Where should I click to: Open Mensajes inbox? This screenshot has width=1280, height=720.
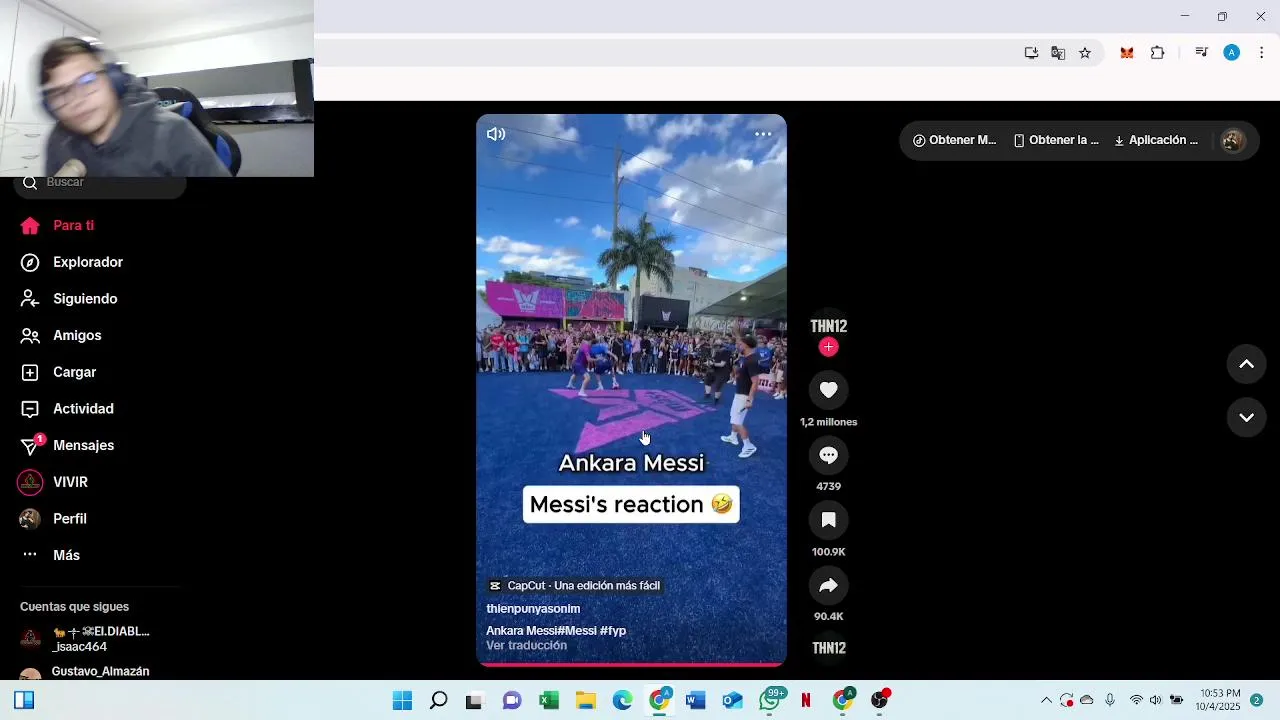tap(67, 445)
